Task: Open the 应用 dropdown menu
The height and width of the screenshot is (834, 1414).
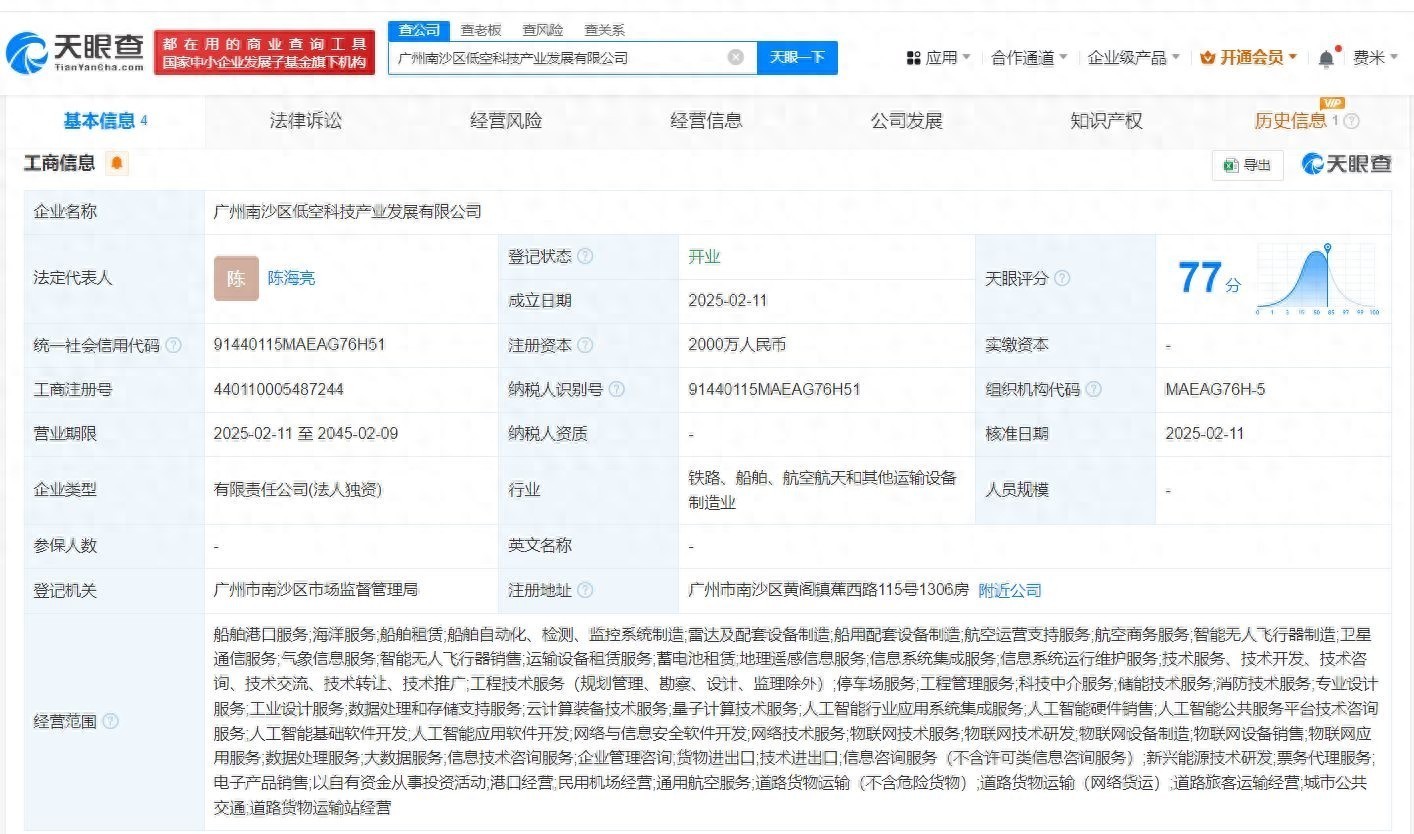Action: click(939, 58)
